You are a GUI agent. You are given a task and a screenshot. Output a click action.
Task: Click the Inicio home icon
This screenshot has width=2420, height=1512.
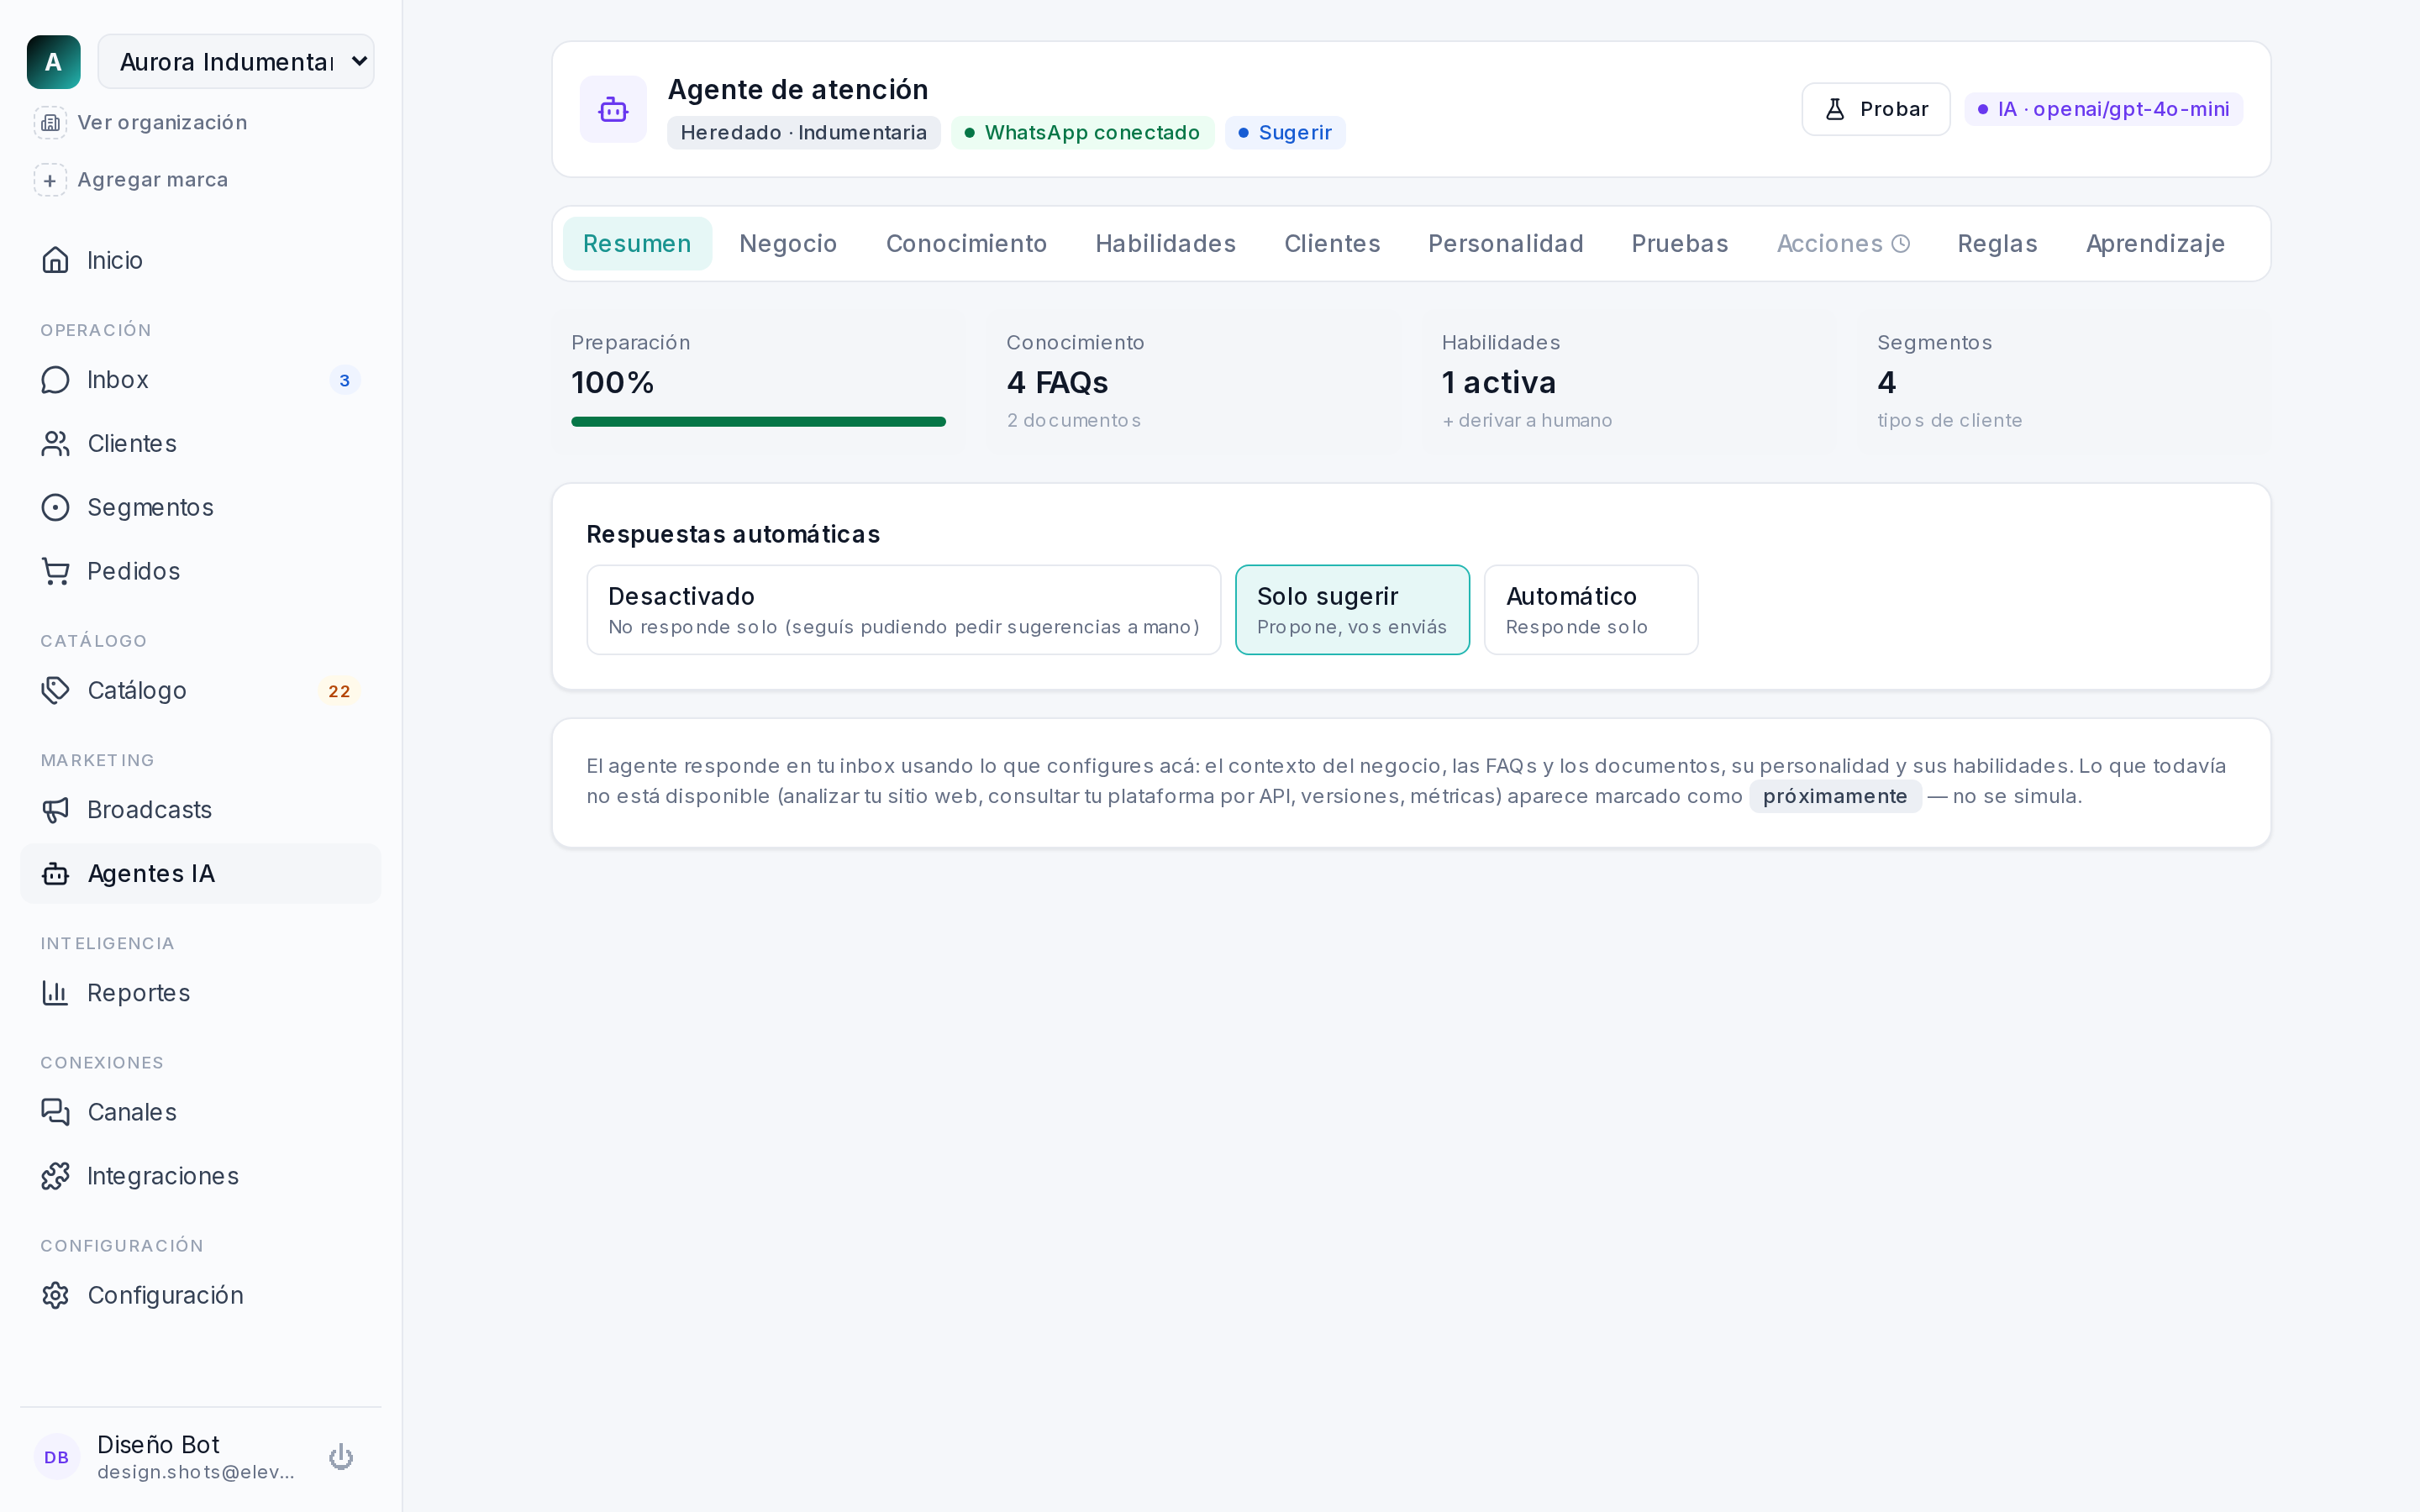[x=56, y=260]
